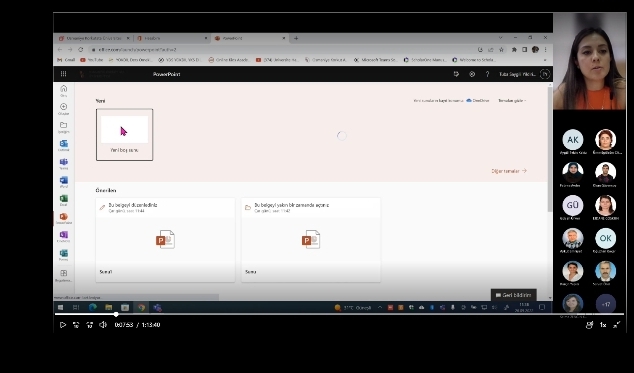Image resolution: width=634 pixels, height=373 pixels.
Task: Open the Office help question mark
Action: pyautogui.click(x=487, y=74)
